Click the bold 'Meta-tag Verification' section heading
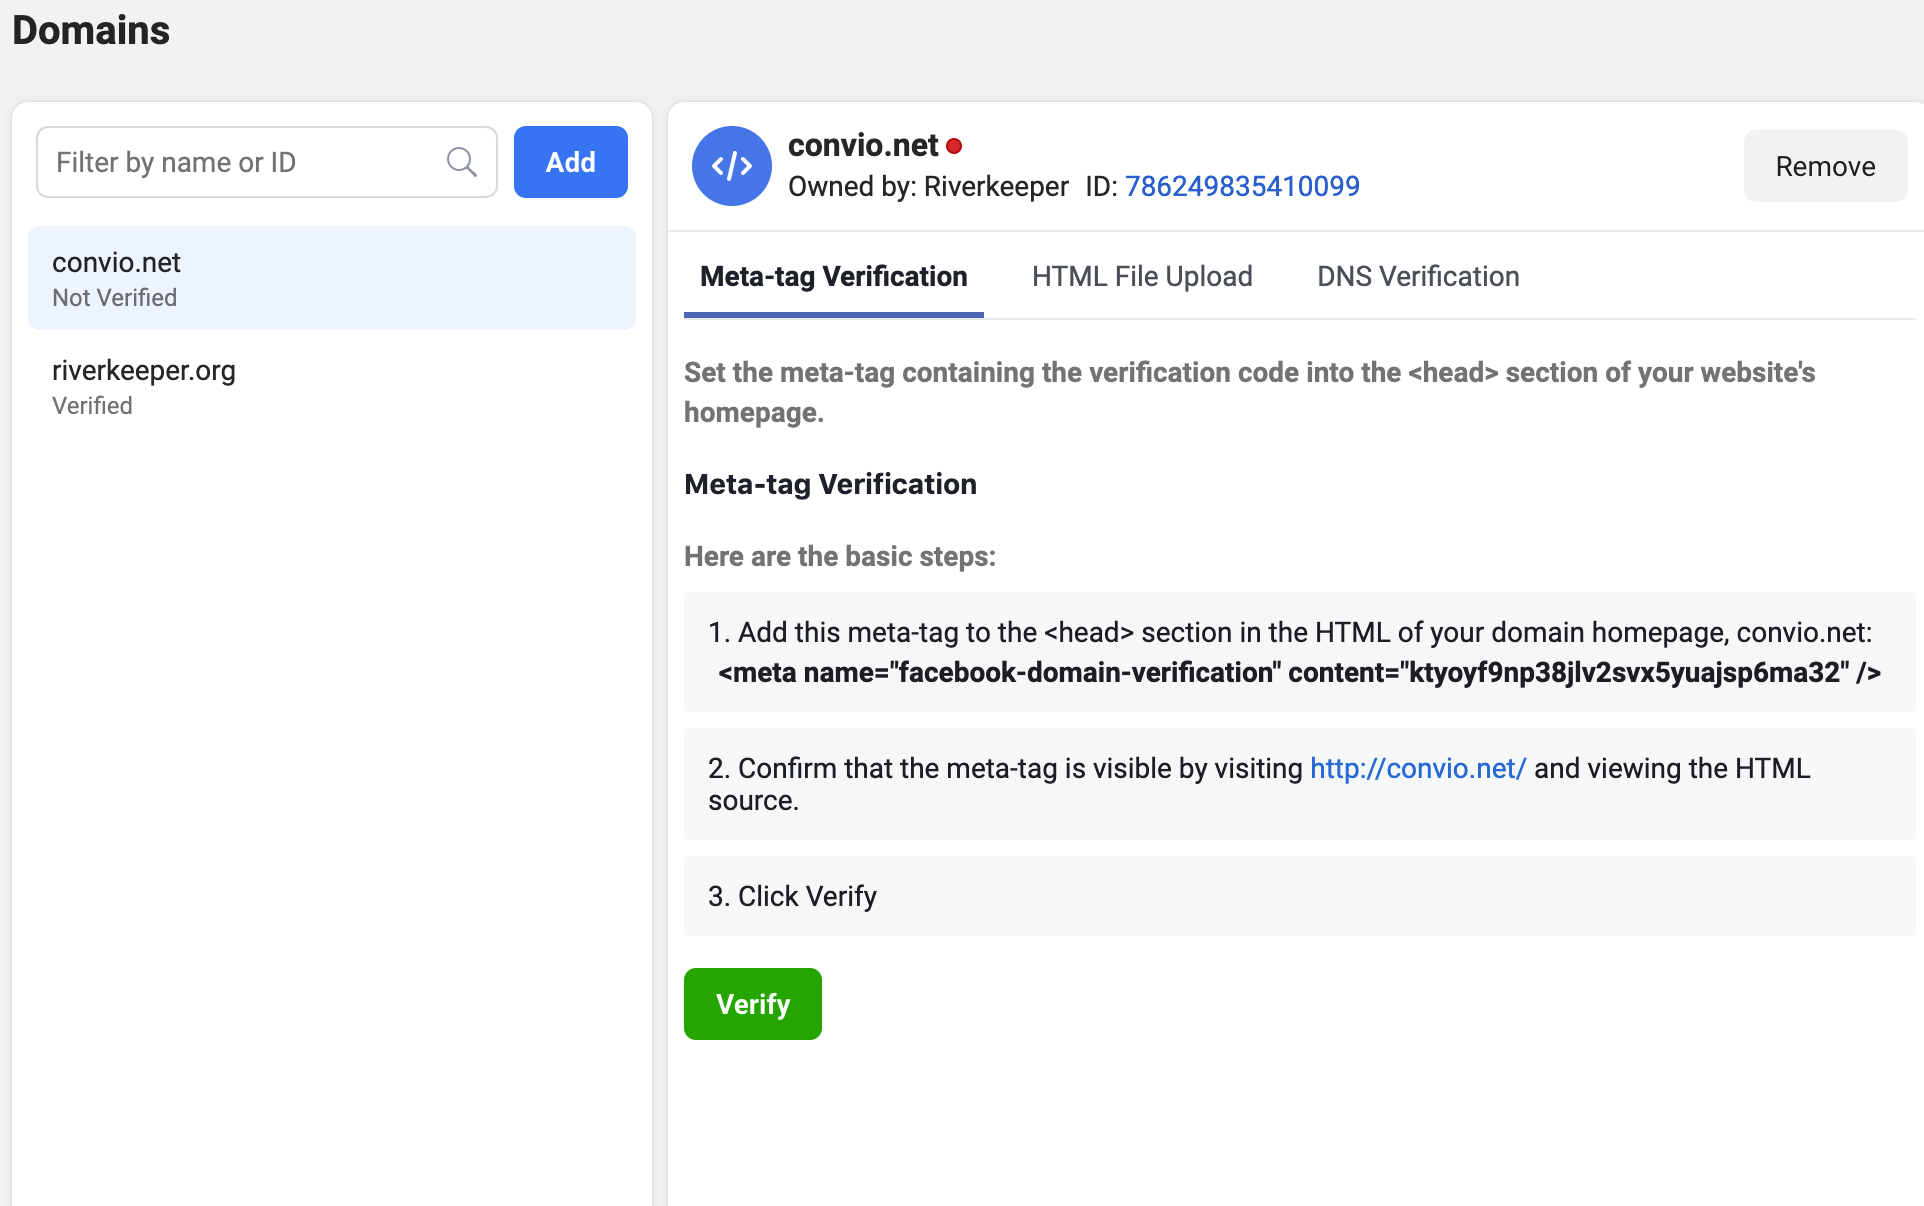Image resolution: width=1924 pixels, height=1206 pixels. coord(830,484)
